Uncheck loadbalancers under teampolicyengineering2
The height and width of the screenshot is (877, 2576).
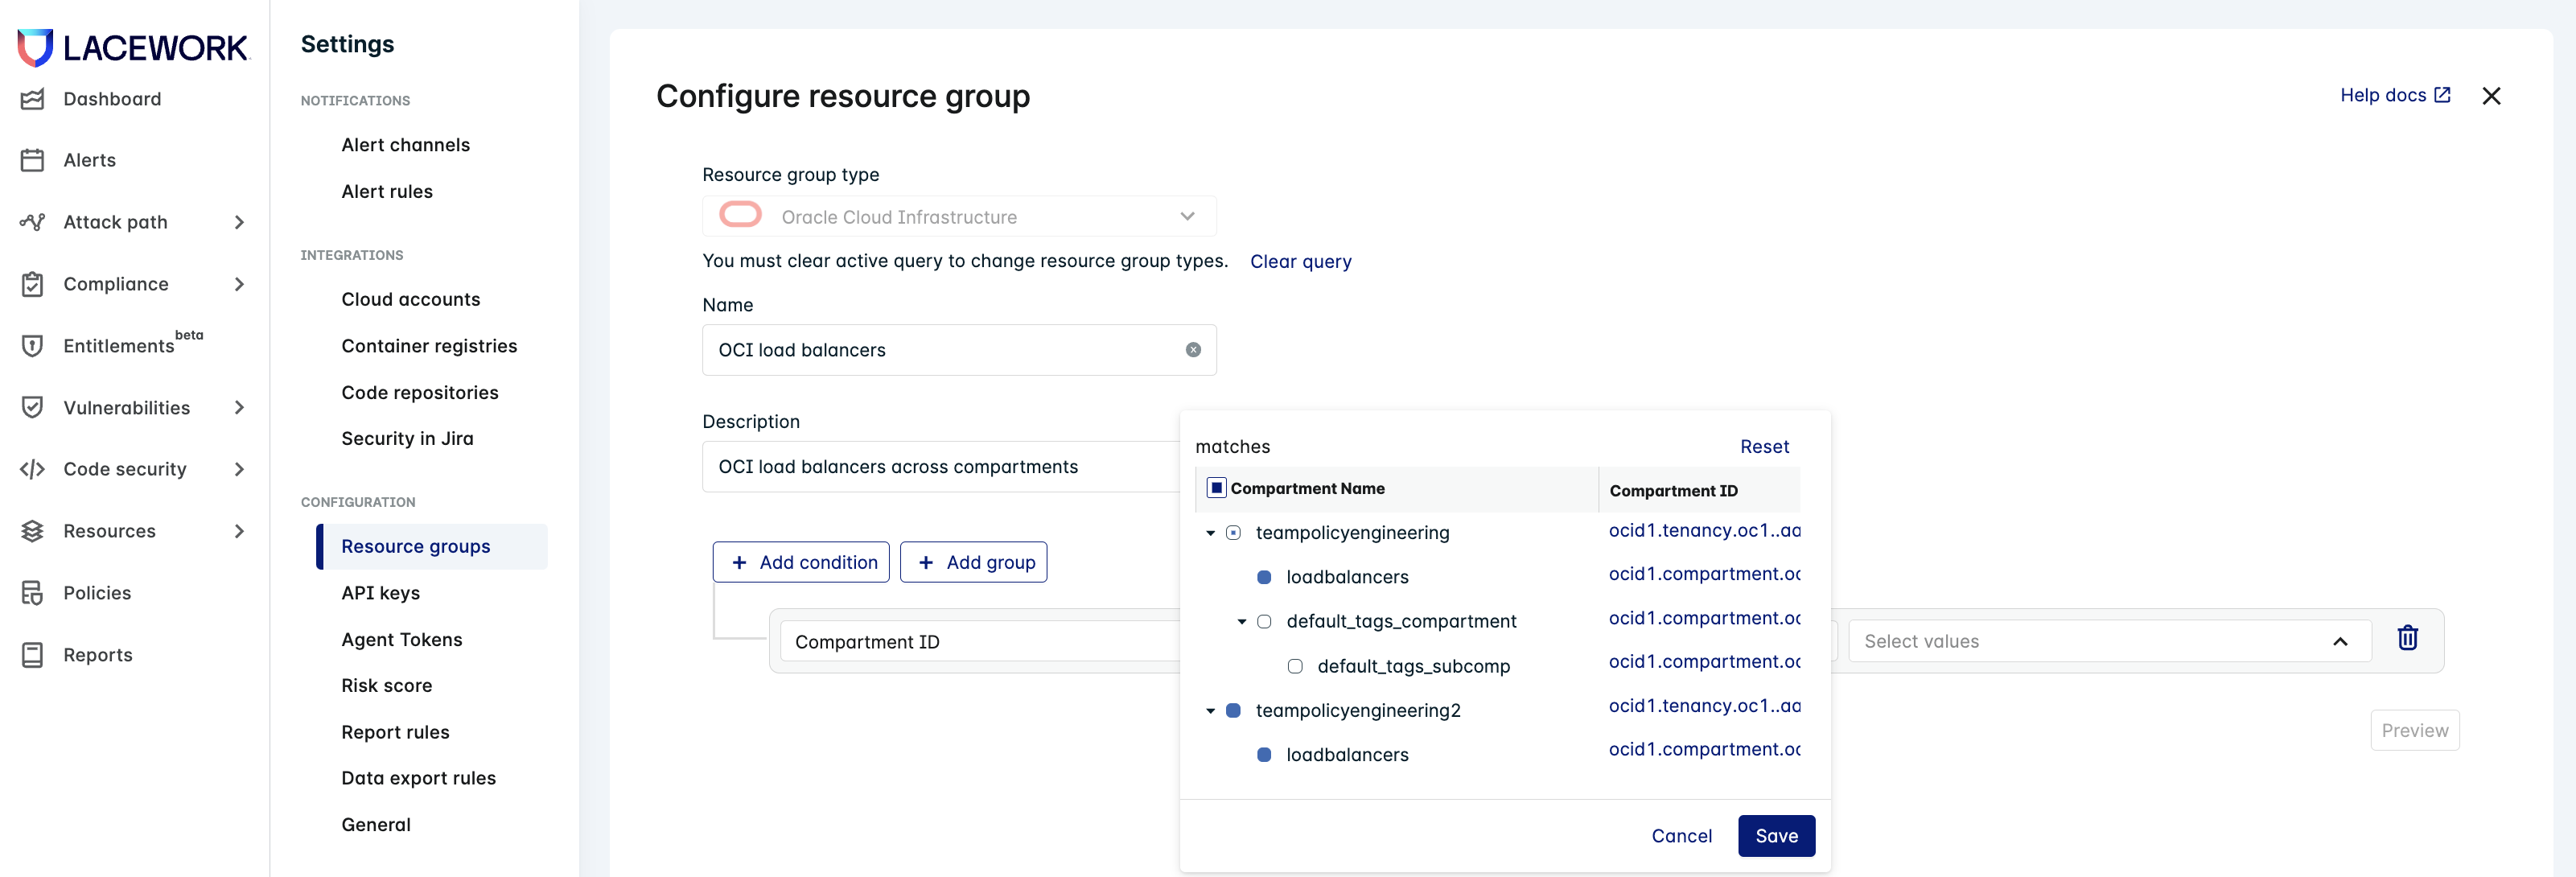tap(1264, 755)
